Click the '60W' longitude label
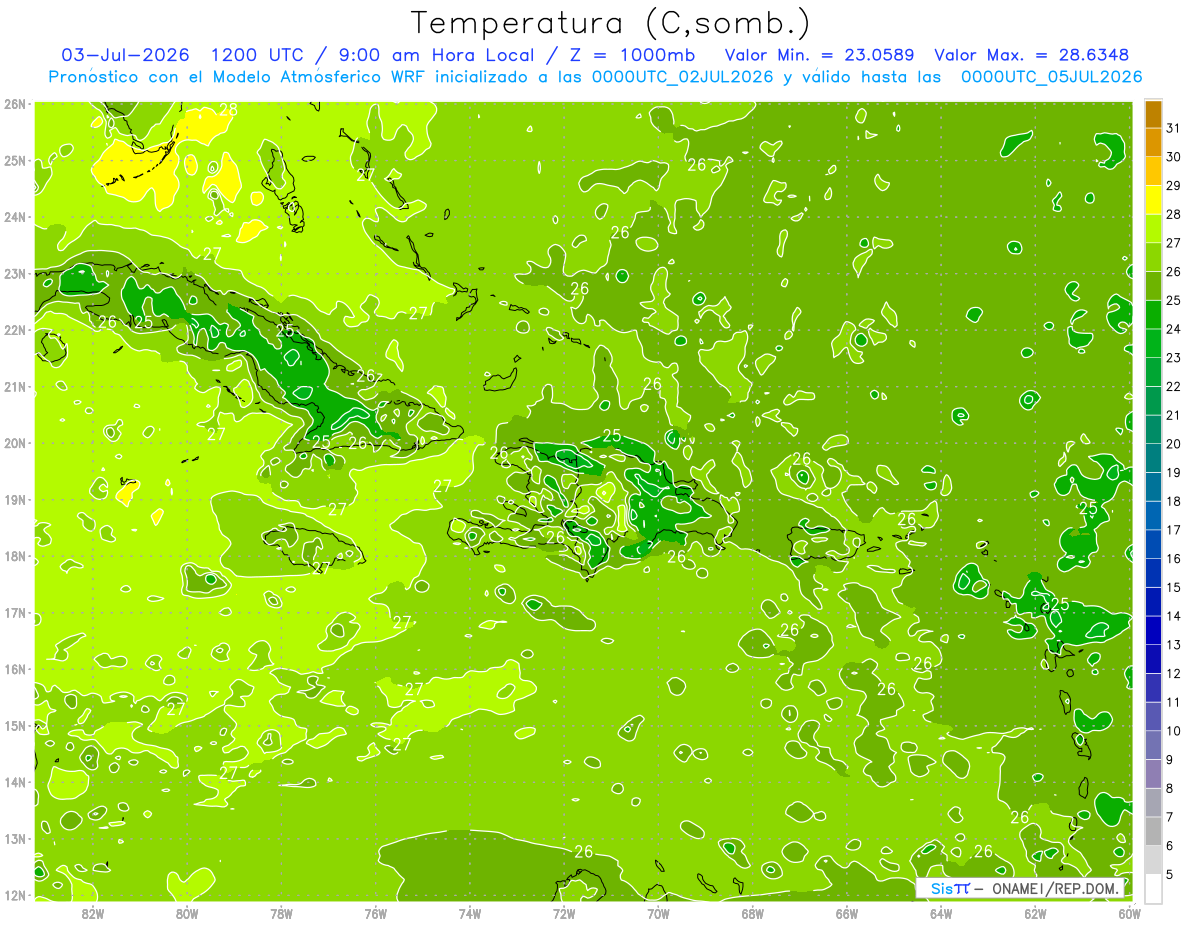 point(1130,914)
